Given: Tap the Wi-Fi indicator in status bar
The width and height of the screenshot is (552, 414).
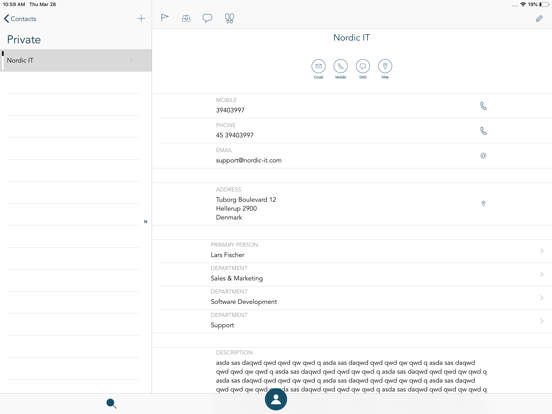Looking at the screenshot, I should (x=523, y=4).
